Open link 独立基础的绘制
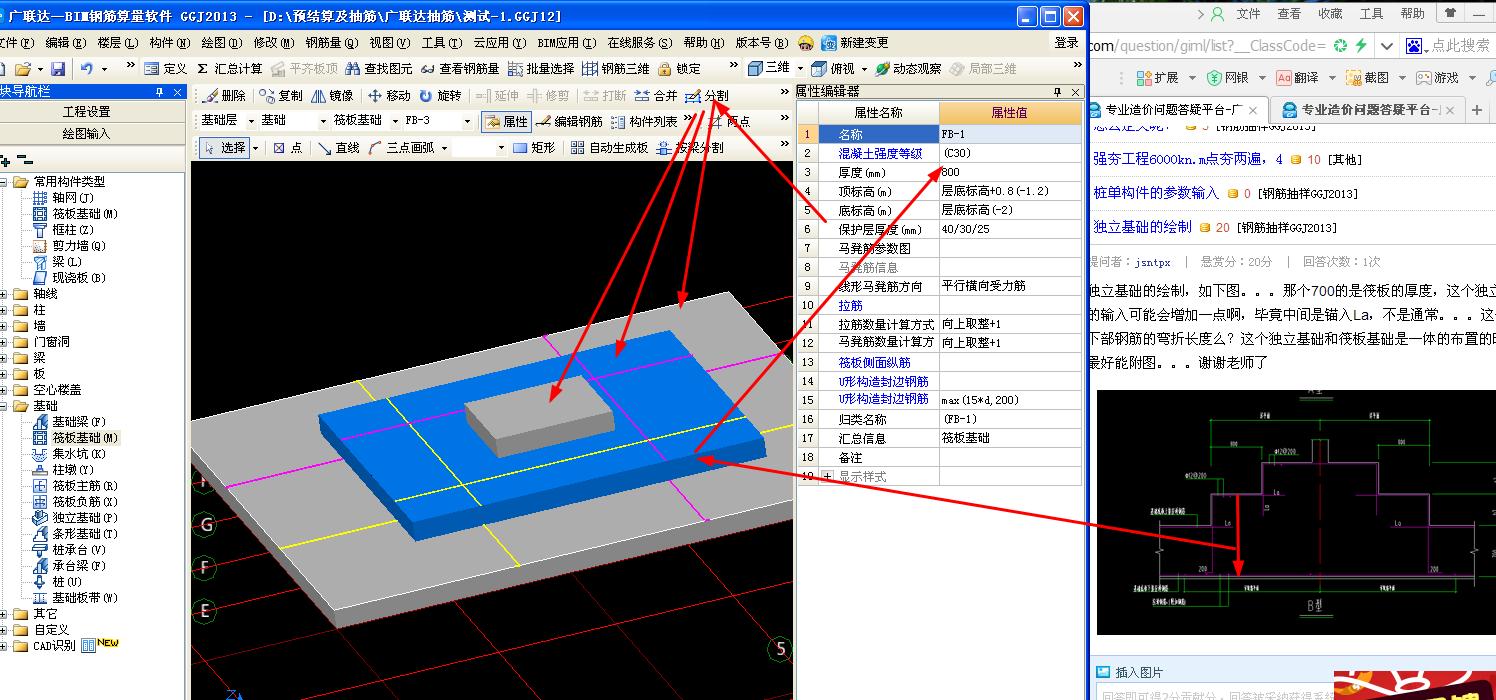This screenshot has width=1496, height=700. click(1142, 227)
